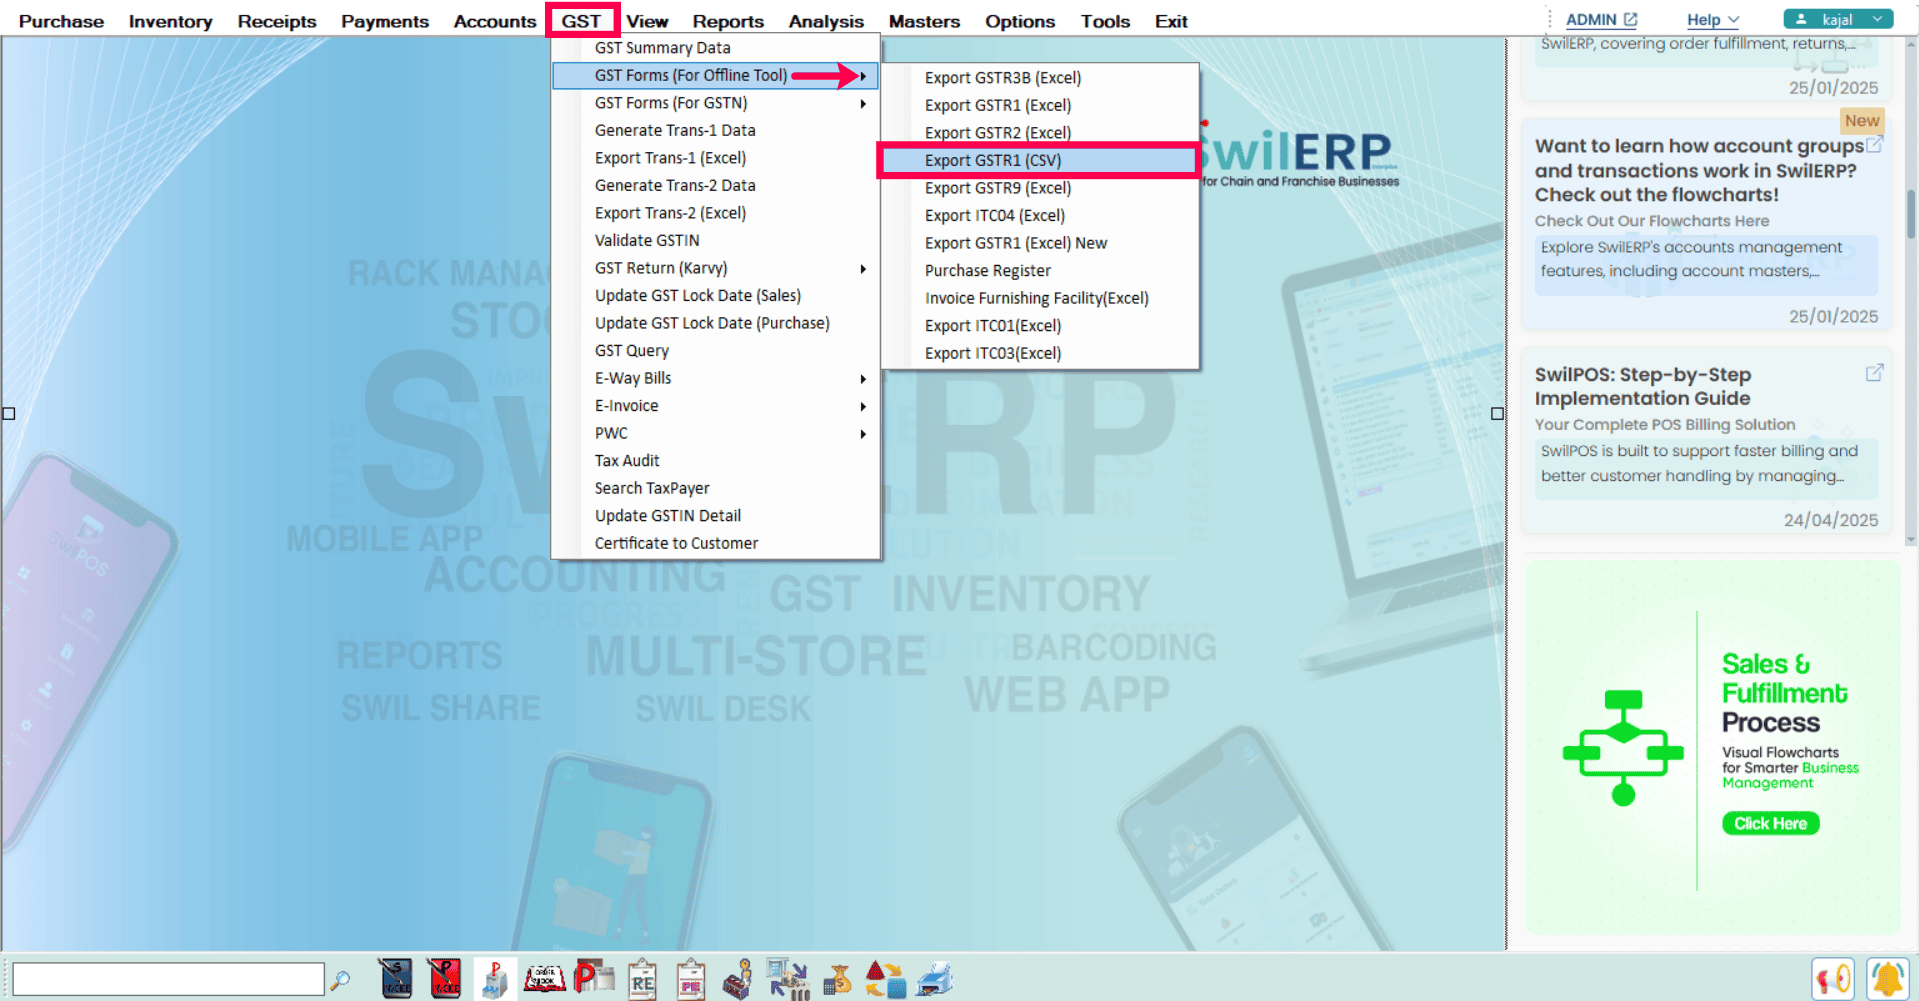1919x1001 pixels.
Task: Open the GST menu
Action: click(x=582, y=21)
